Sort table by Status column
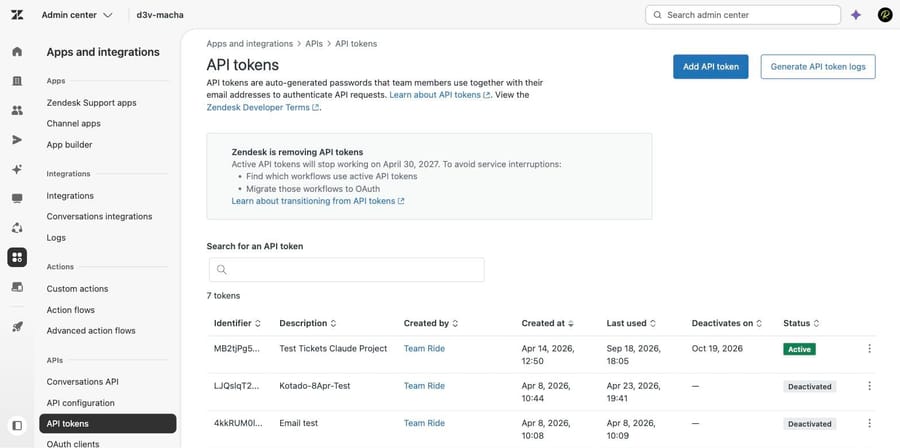This screenshot has height=448, width=900. click(x=801, y=324)
